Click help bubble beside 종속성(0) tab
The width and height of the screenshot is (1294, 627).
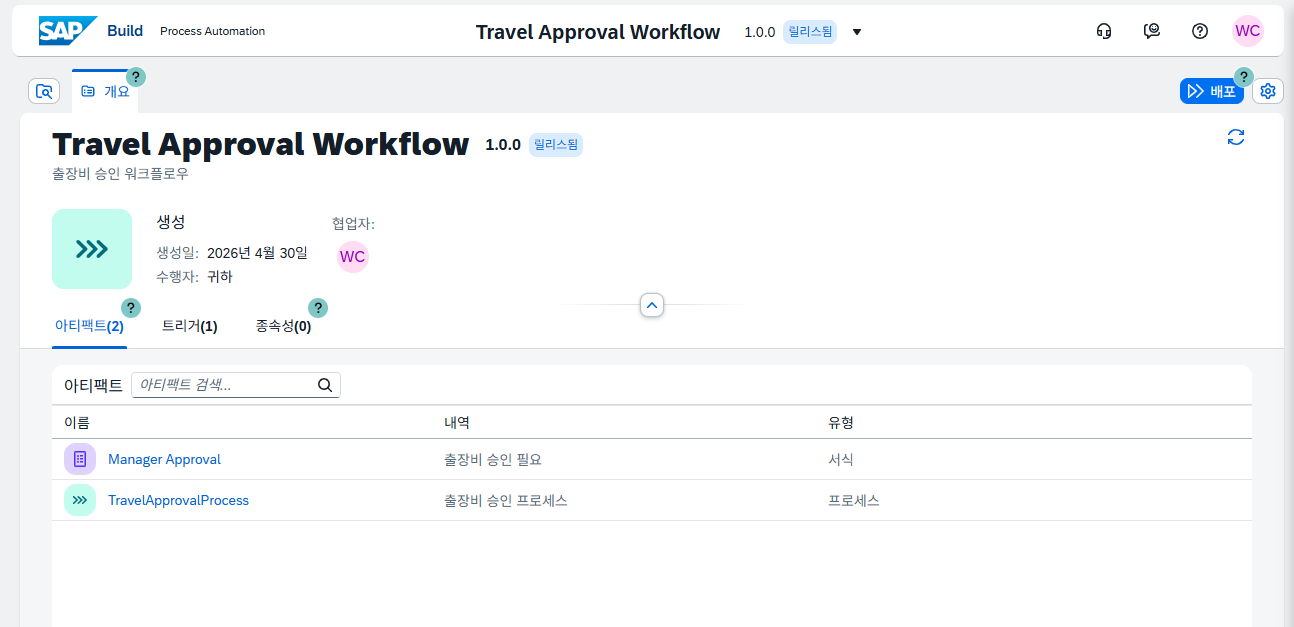coord(318,308)
